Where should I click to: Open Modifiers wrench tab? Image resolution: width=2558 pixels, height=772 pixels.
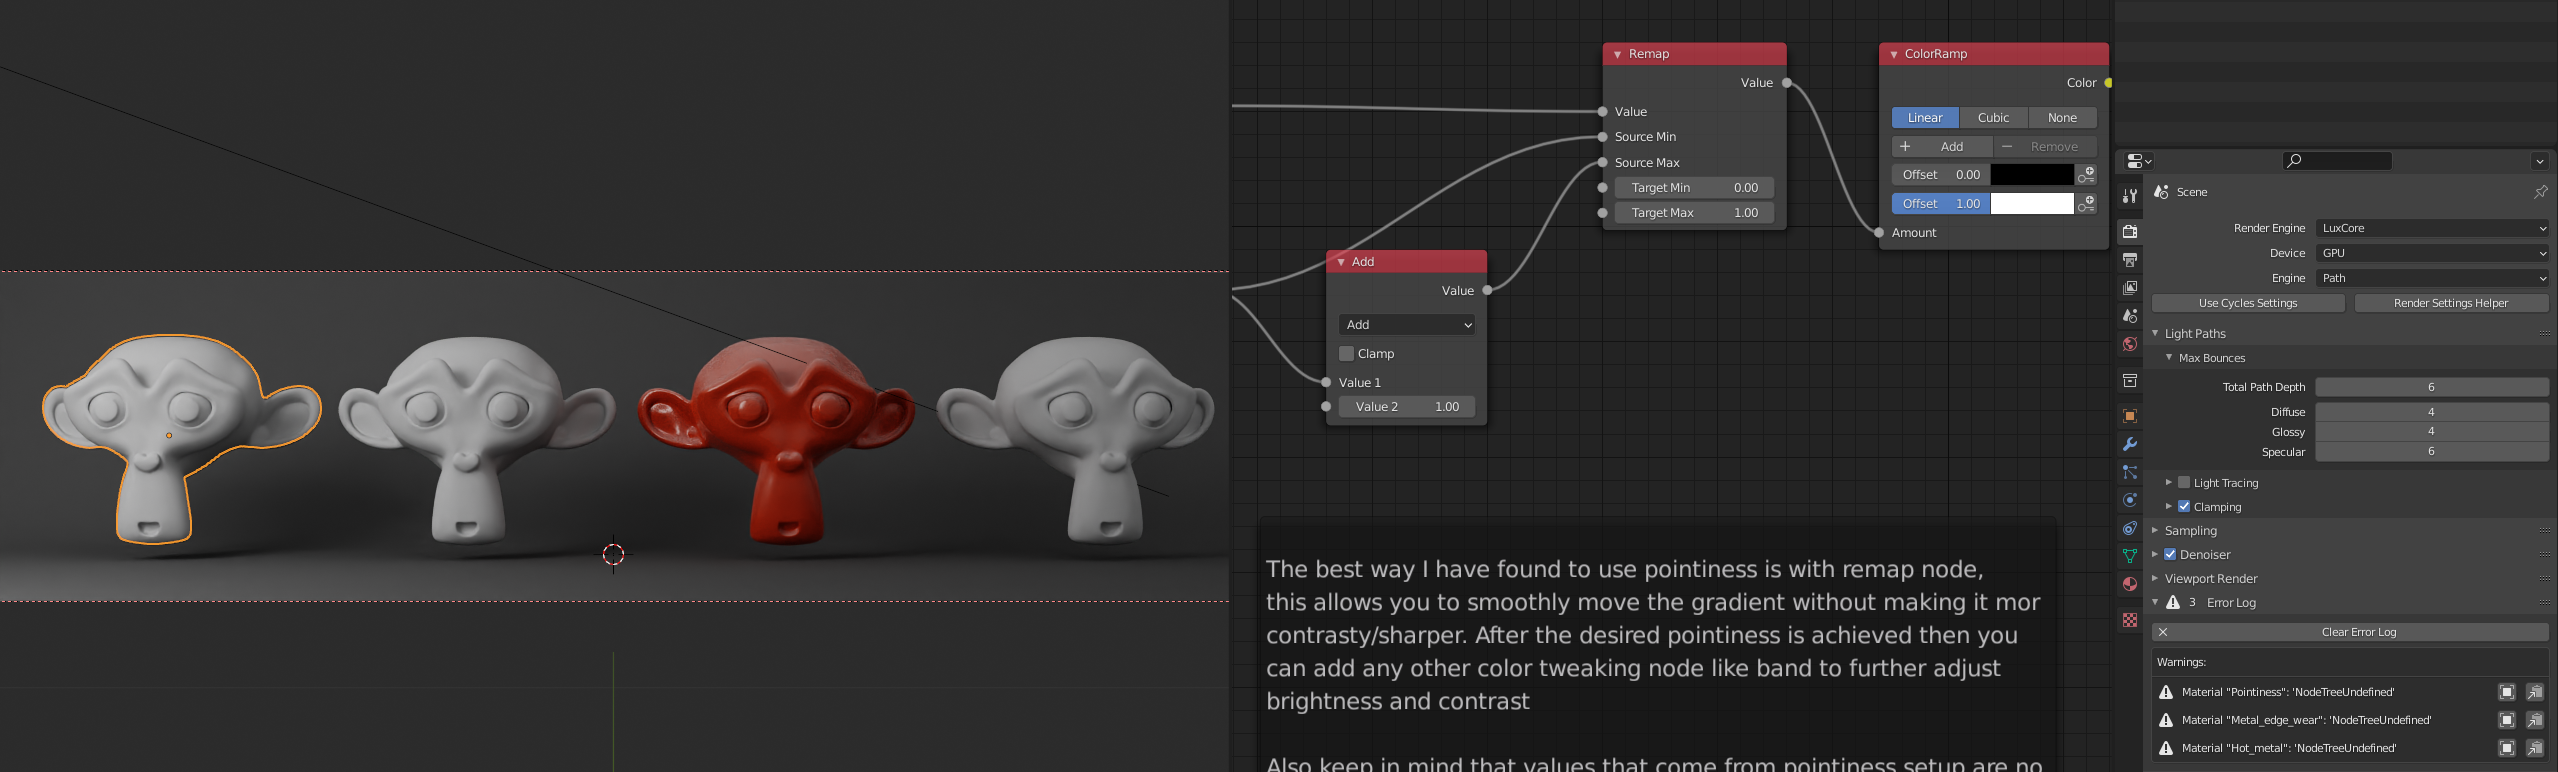click(2130, 444)
